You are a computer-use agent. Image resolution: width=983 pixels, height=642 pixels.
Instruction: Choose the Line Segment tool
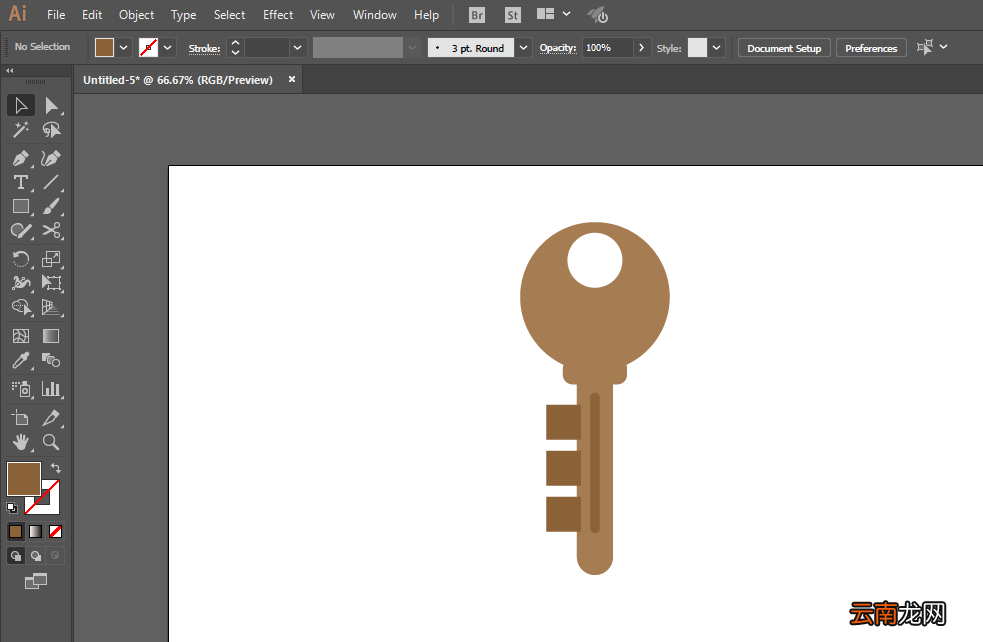pos(51,182)
